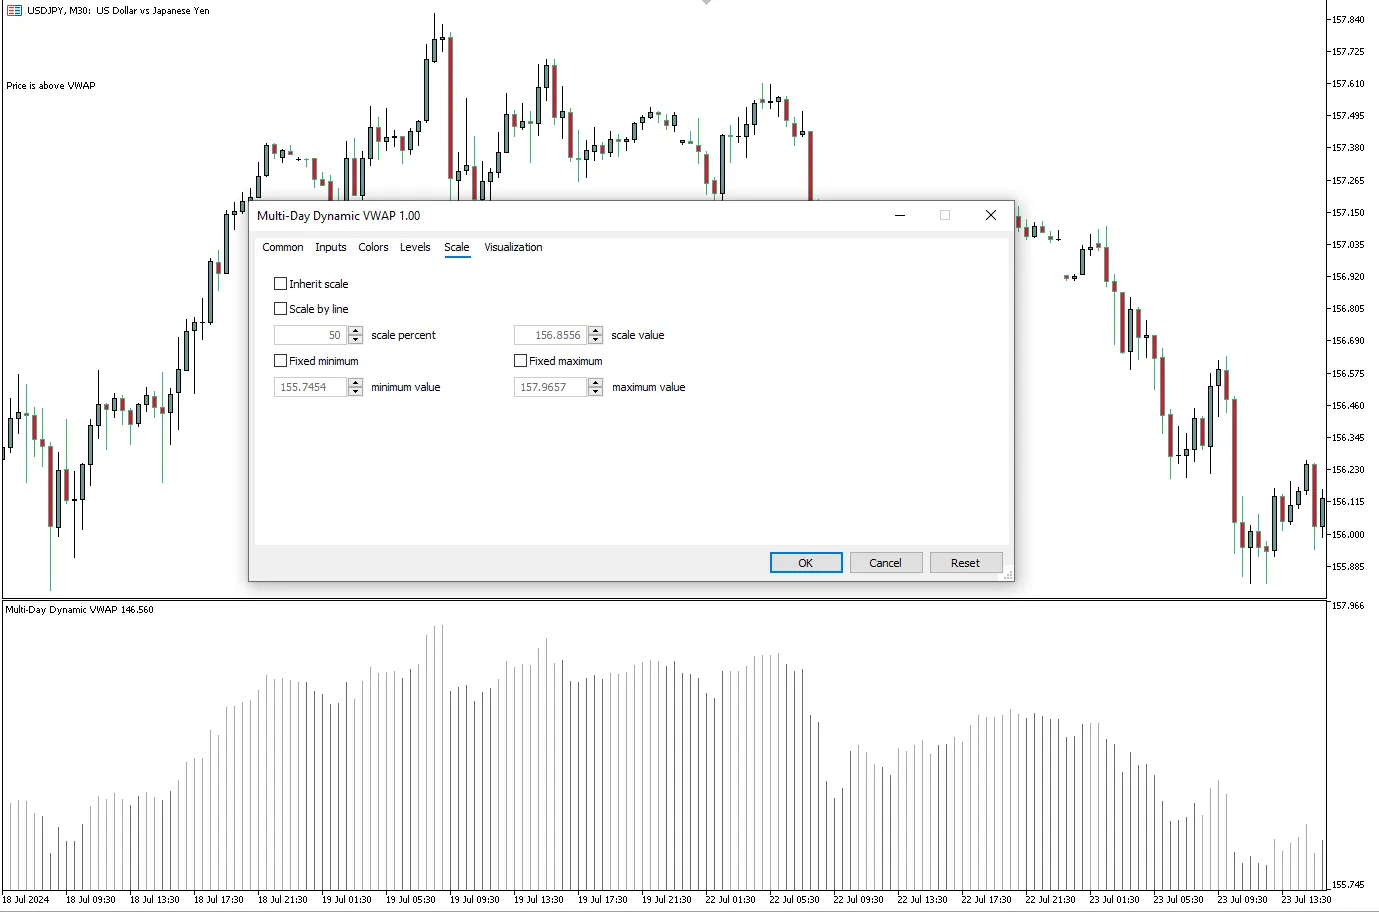This screenshot has width=1379, height=912.
Task: Enable the Inherit scale checkbox
Action: 280,284
